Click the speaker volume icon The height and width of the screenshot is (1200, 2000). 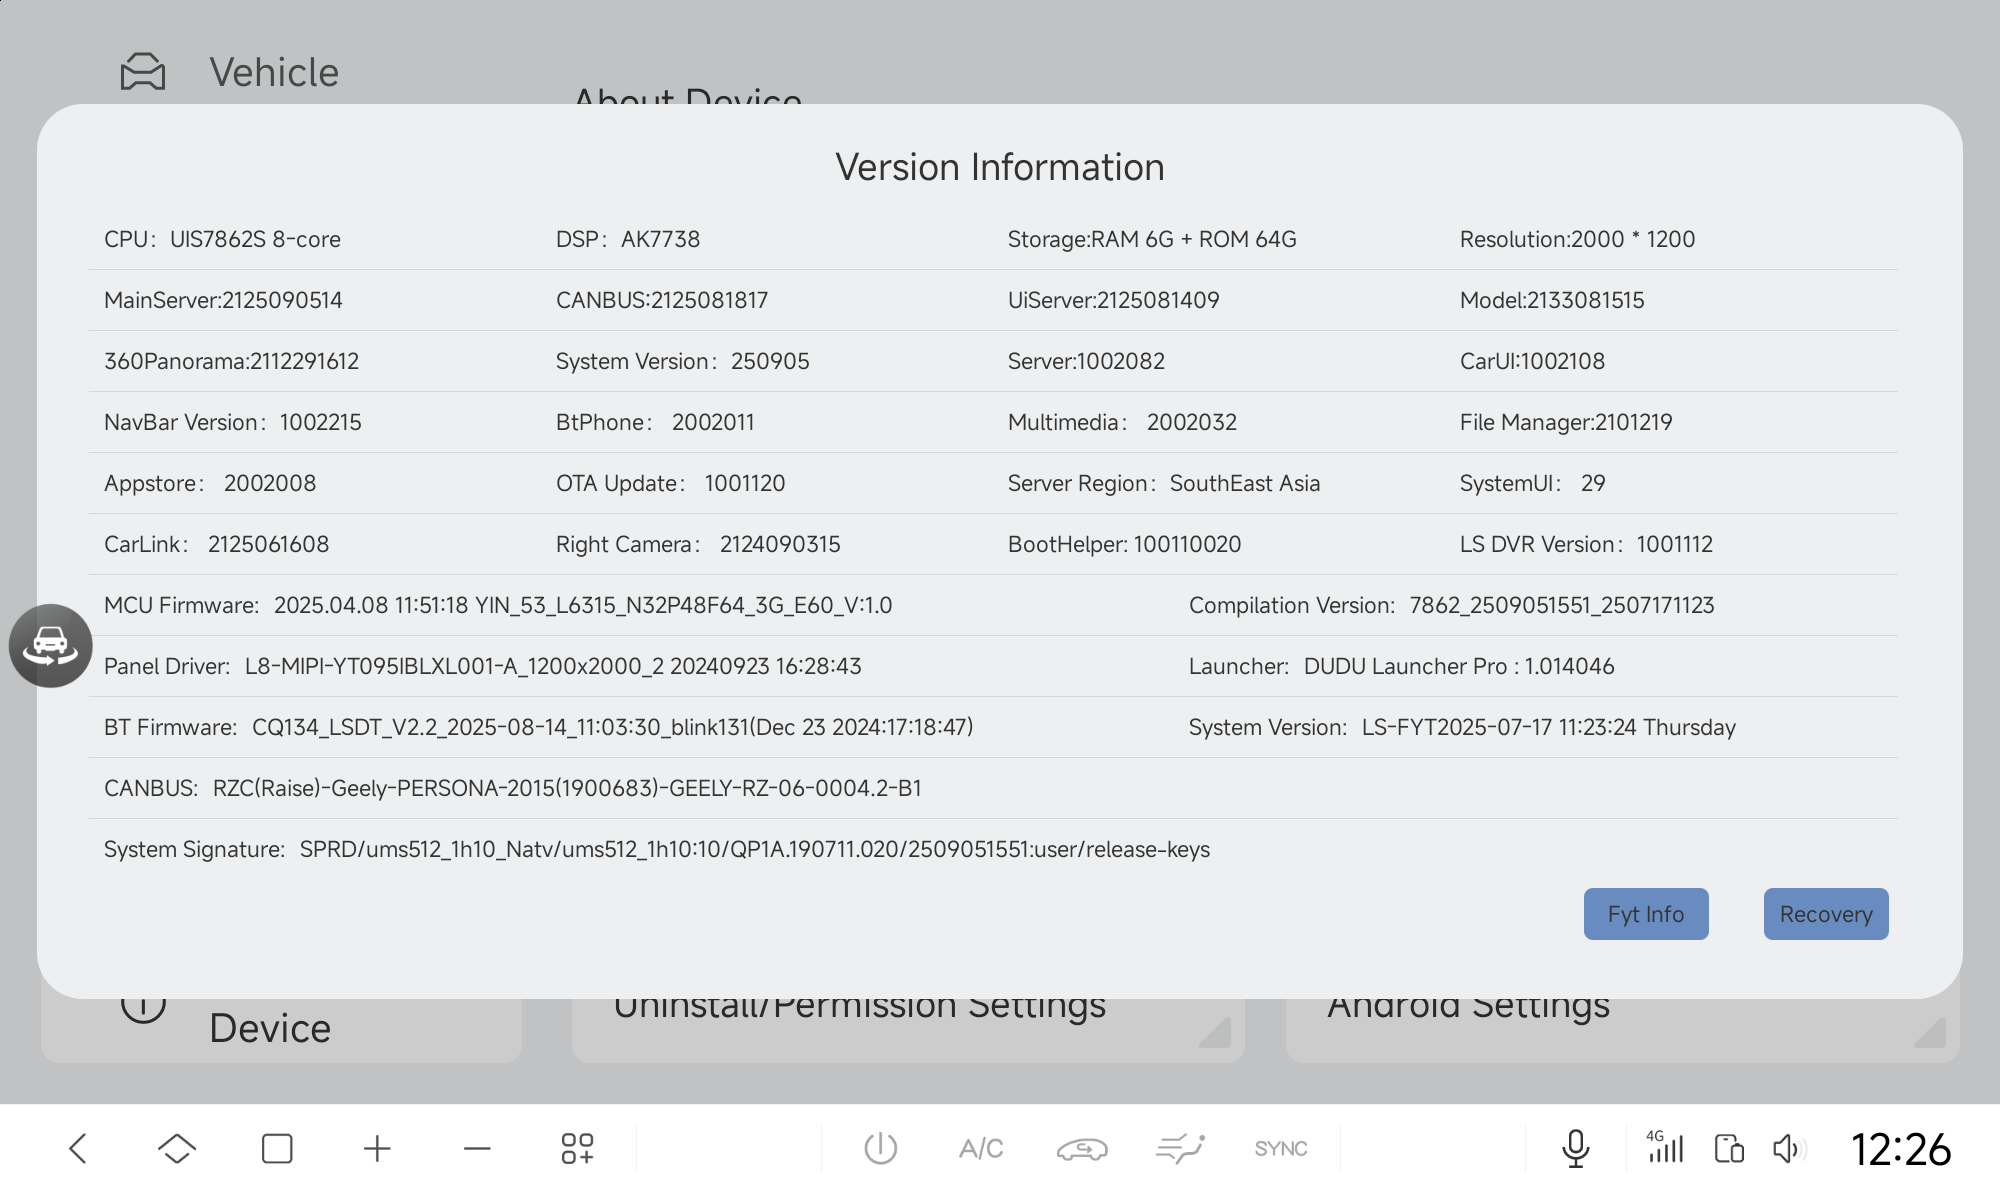1789,1148
